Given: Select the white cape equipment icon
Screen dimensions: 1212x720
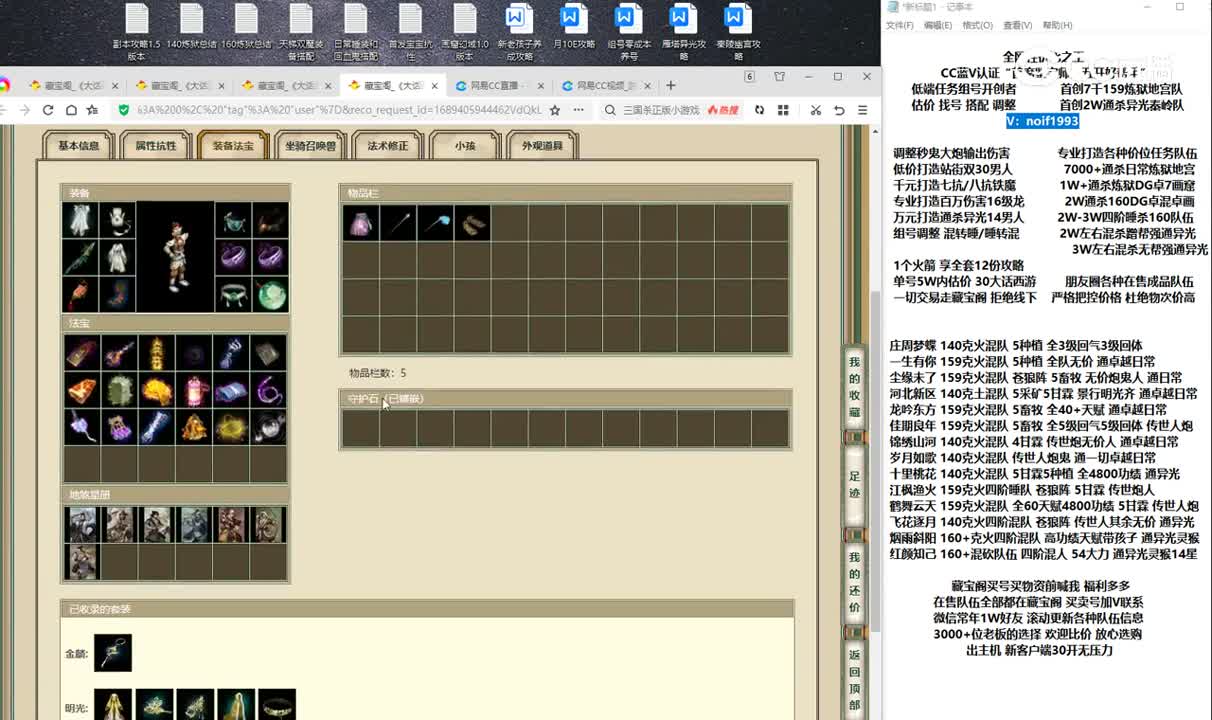Looking at the screenshot, I should point(80,220).
